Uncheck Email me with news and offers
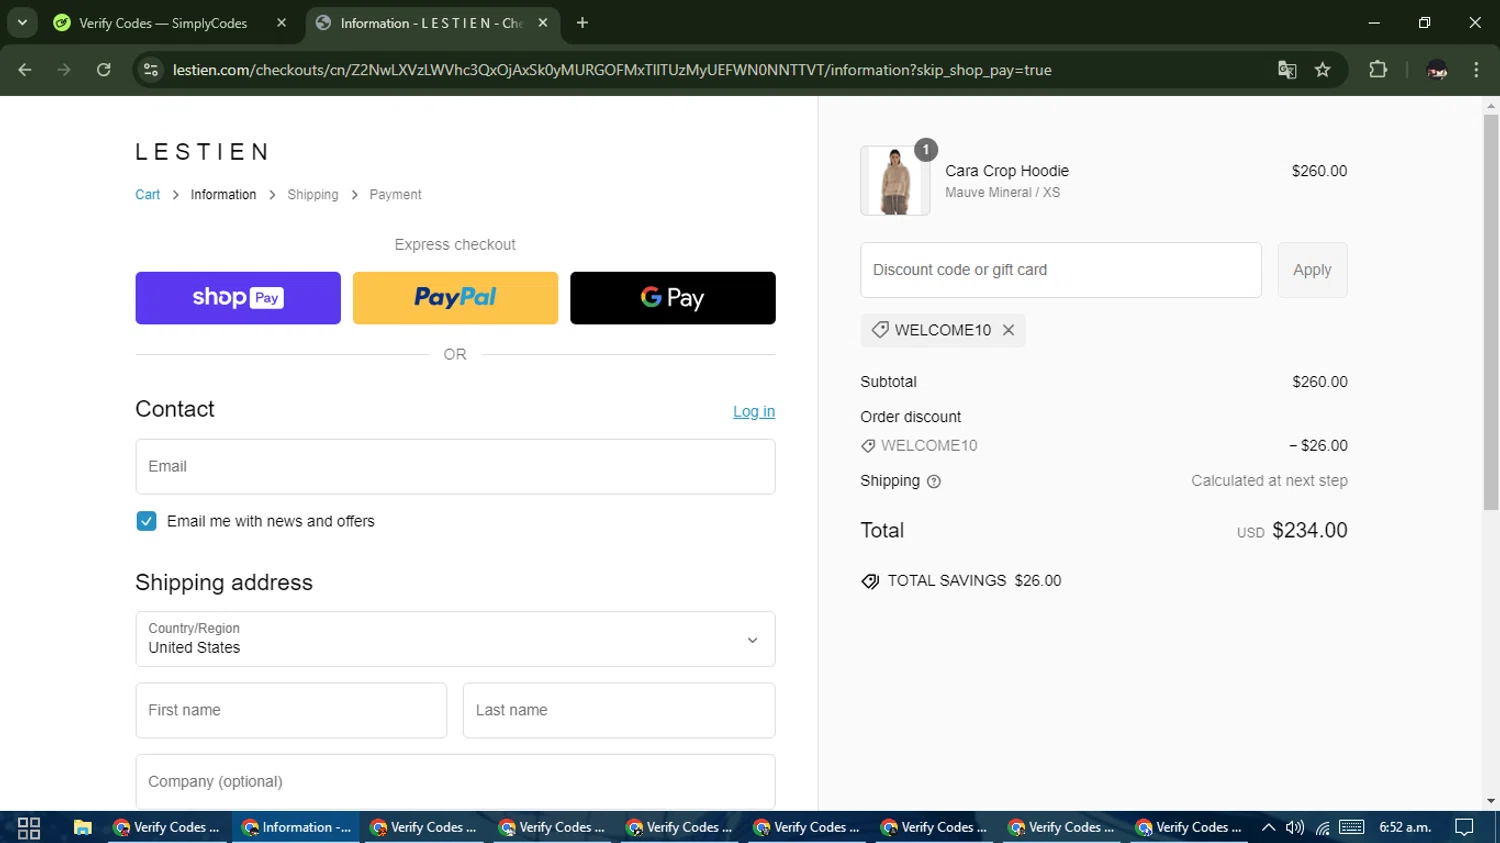 point(146,521)
